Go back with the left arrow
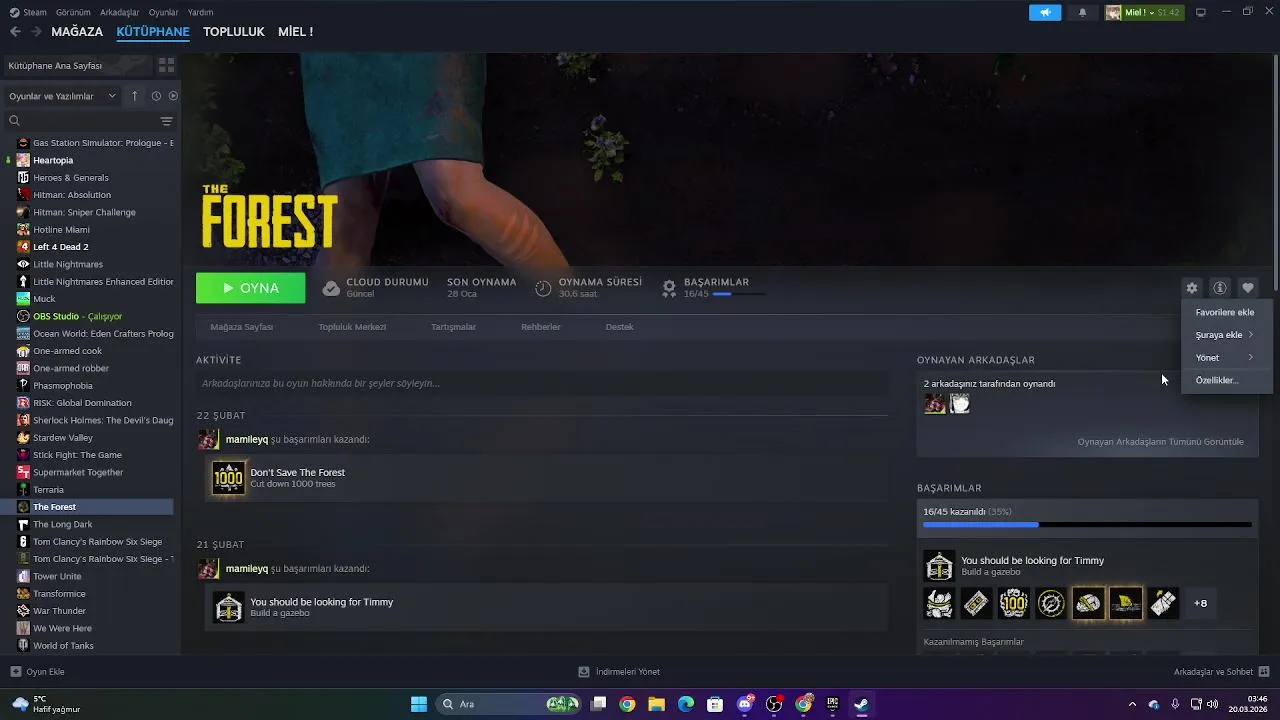 [x=15, y=32]
